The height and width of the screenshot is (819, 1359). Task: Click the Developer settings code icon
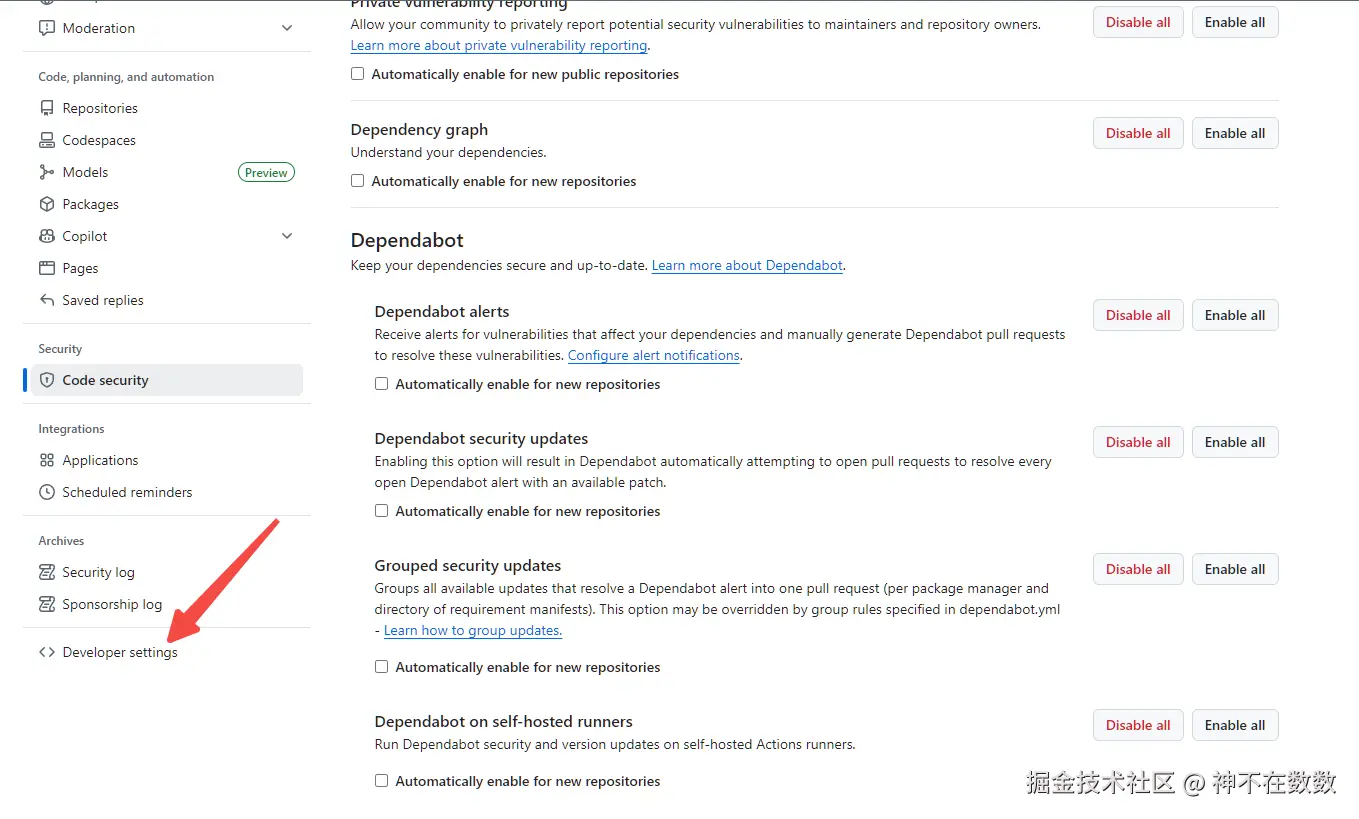coord(46,652)
